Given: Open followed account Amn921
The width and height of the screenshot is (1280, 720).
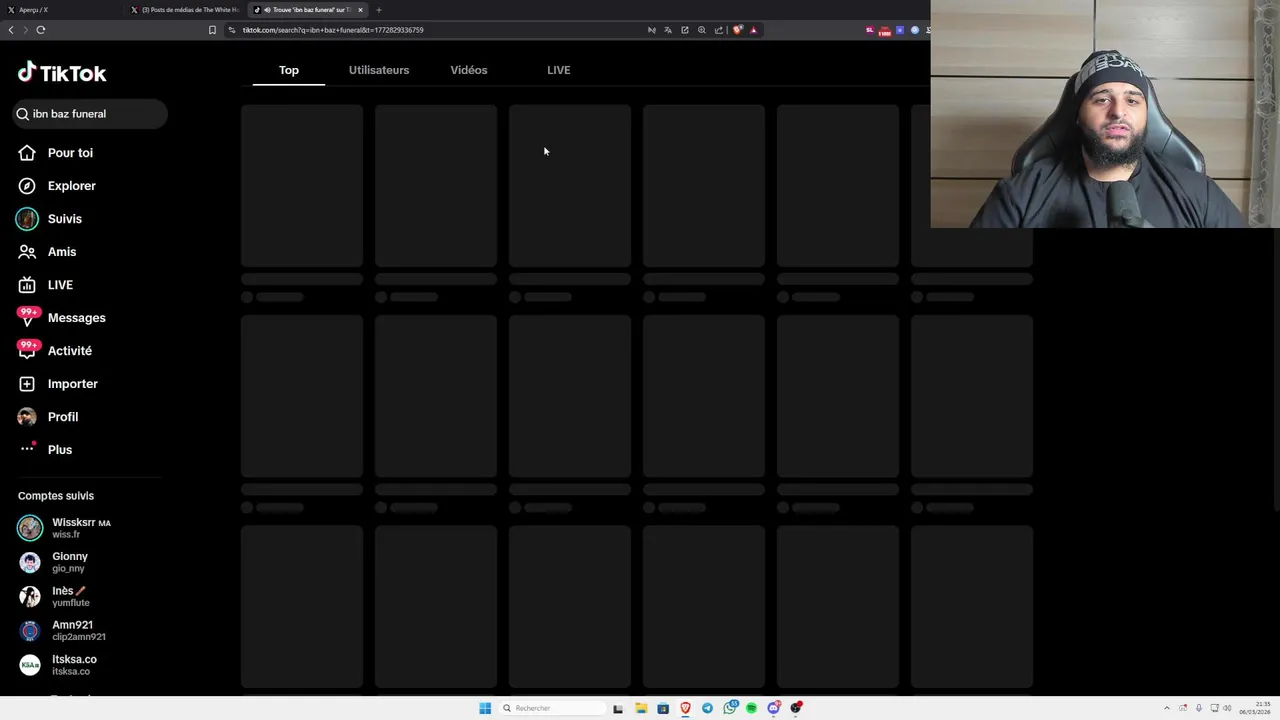Looking at the screenshot, I should pyautogui.click(x=62, y=630).
